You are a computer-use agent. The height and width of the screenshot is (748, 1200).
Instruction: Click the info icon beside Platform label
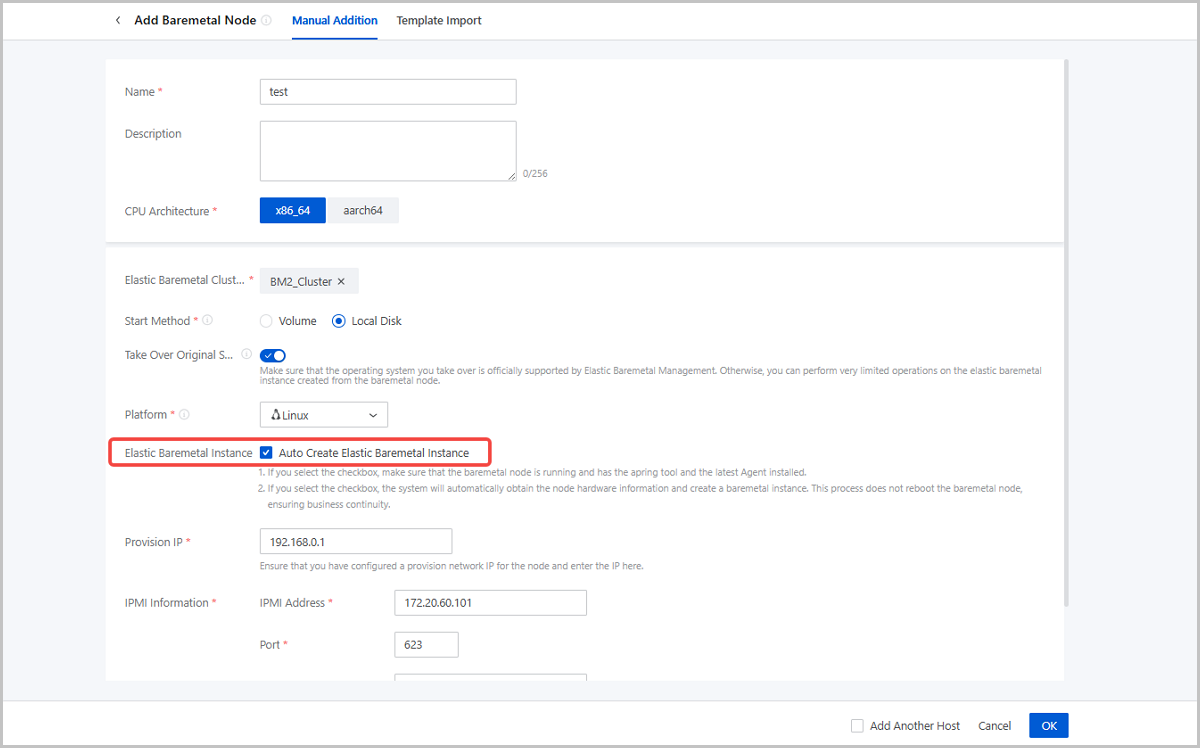pyautogui.click(x=184, y=414)
